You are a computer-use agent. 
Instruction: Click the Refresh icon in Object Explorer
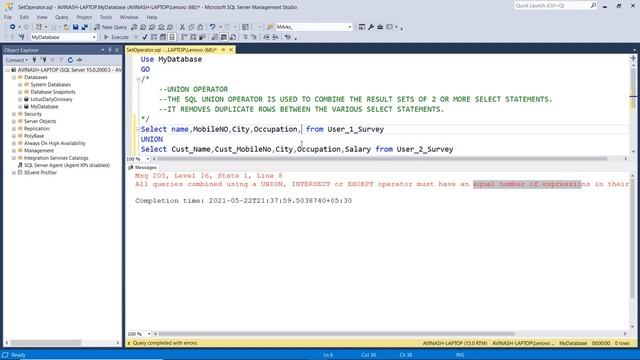point(70,60)
